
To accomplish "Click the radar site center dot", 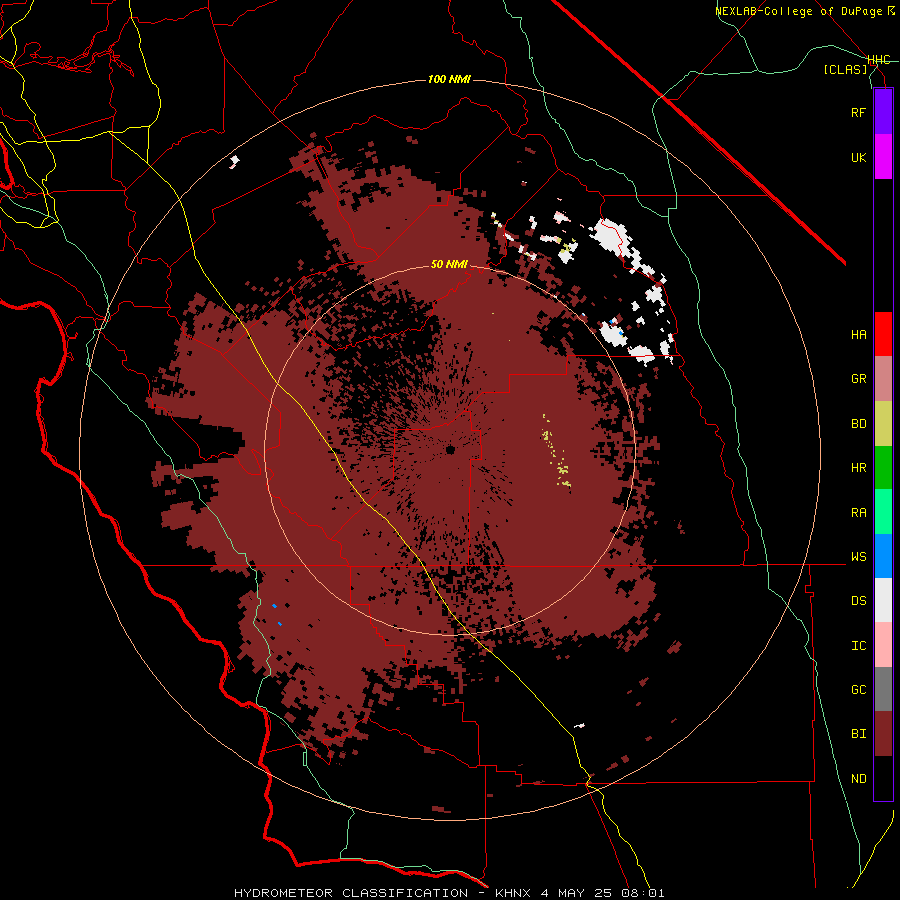I will coord(450,449).
